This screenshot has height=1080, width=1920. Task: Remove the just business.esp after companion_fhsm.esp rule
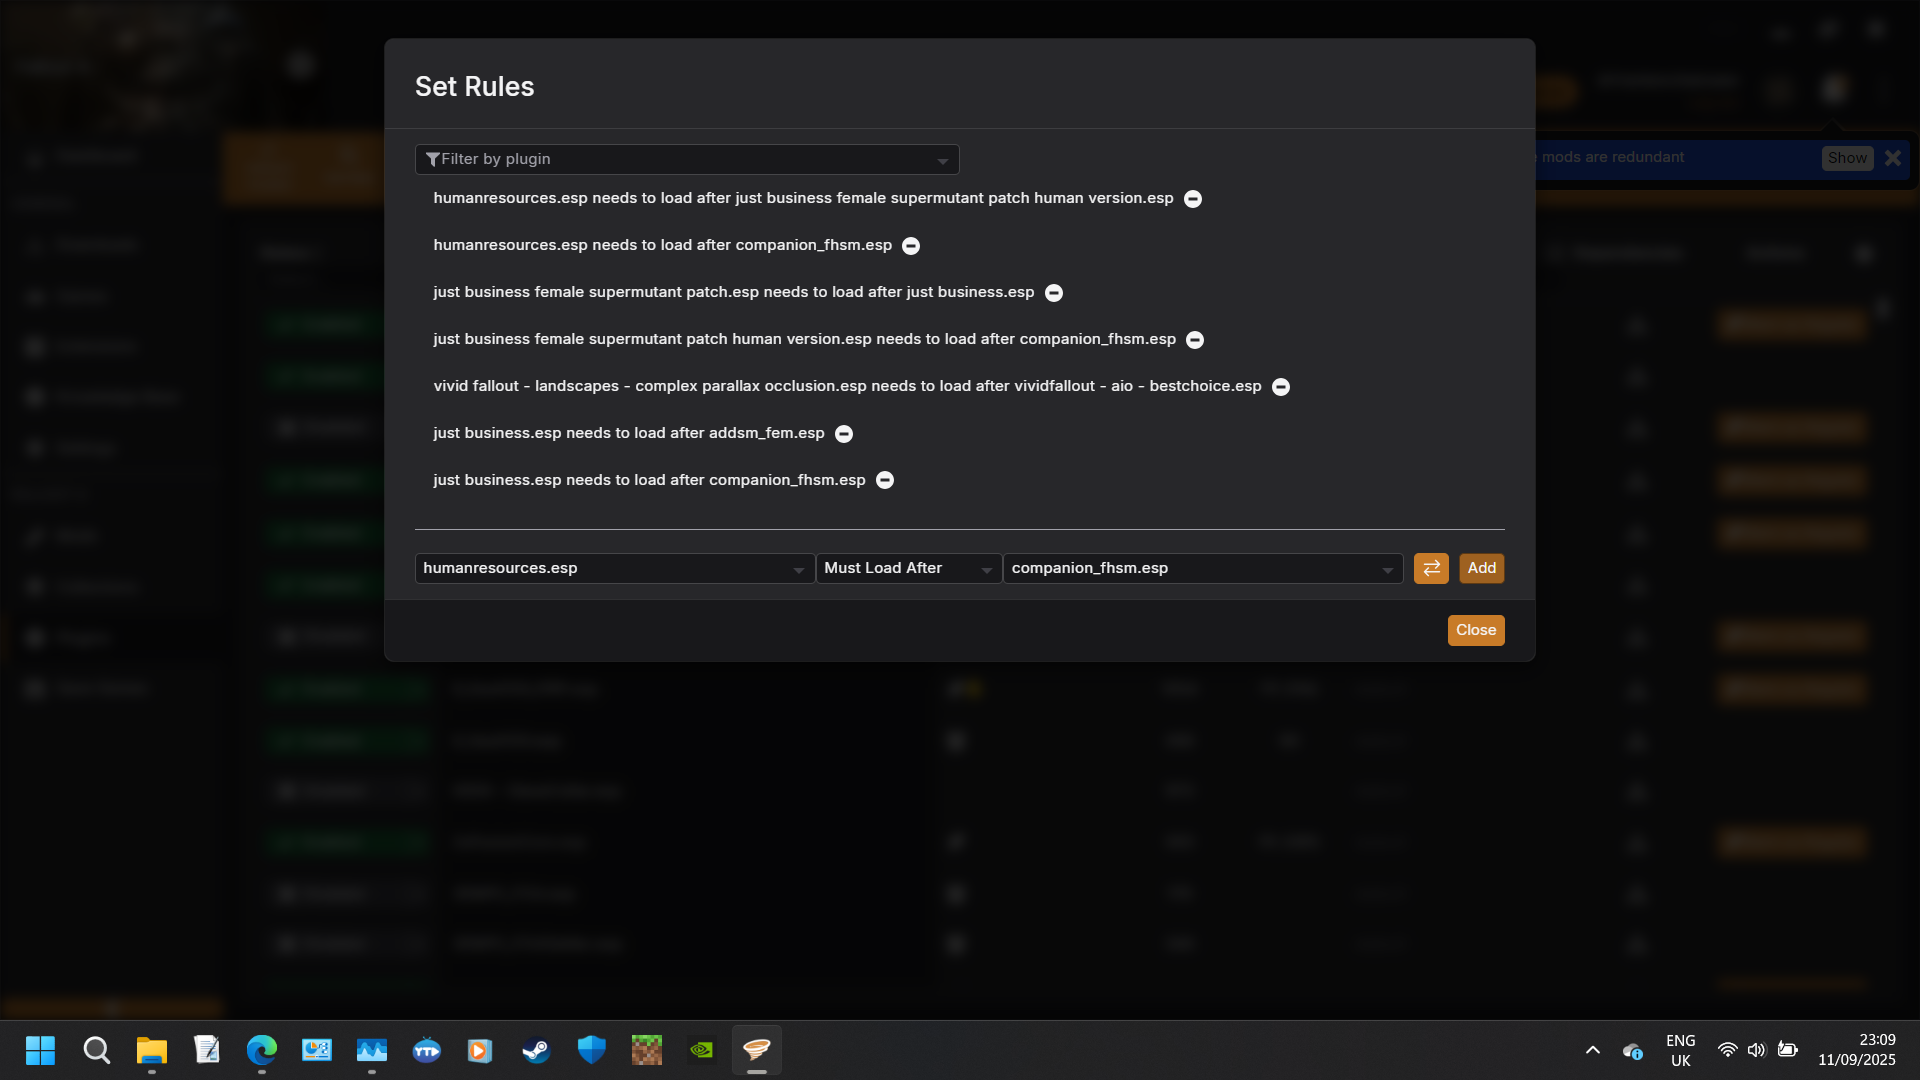pyautogui.click(x=885, y=480)
